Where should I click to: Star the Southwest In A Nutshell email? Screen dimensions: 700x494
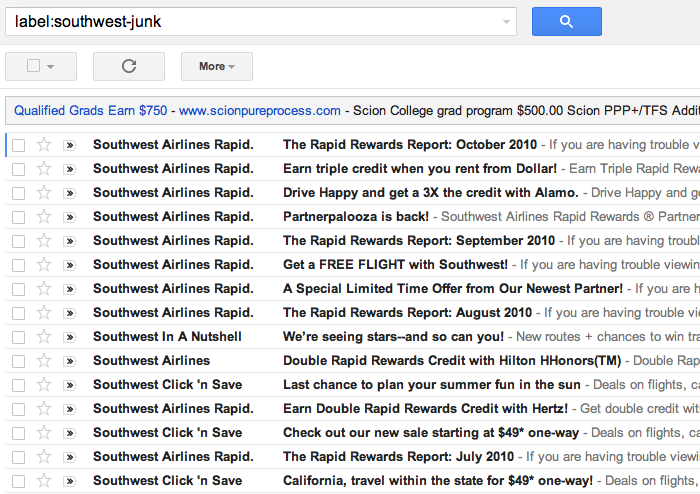coord(44,337)
